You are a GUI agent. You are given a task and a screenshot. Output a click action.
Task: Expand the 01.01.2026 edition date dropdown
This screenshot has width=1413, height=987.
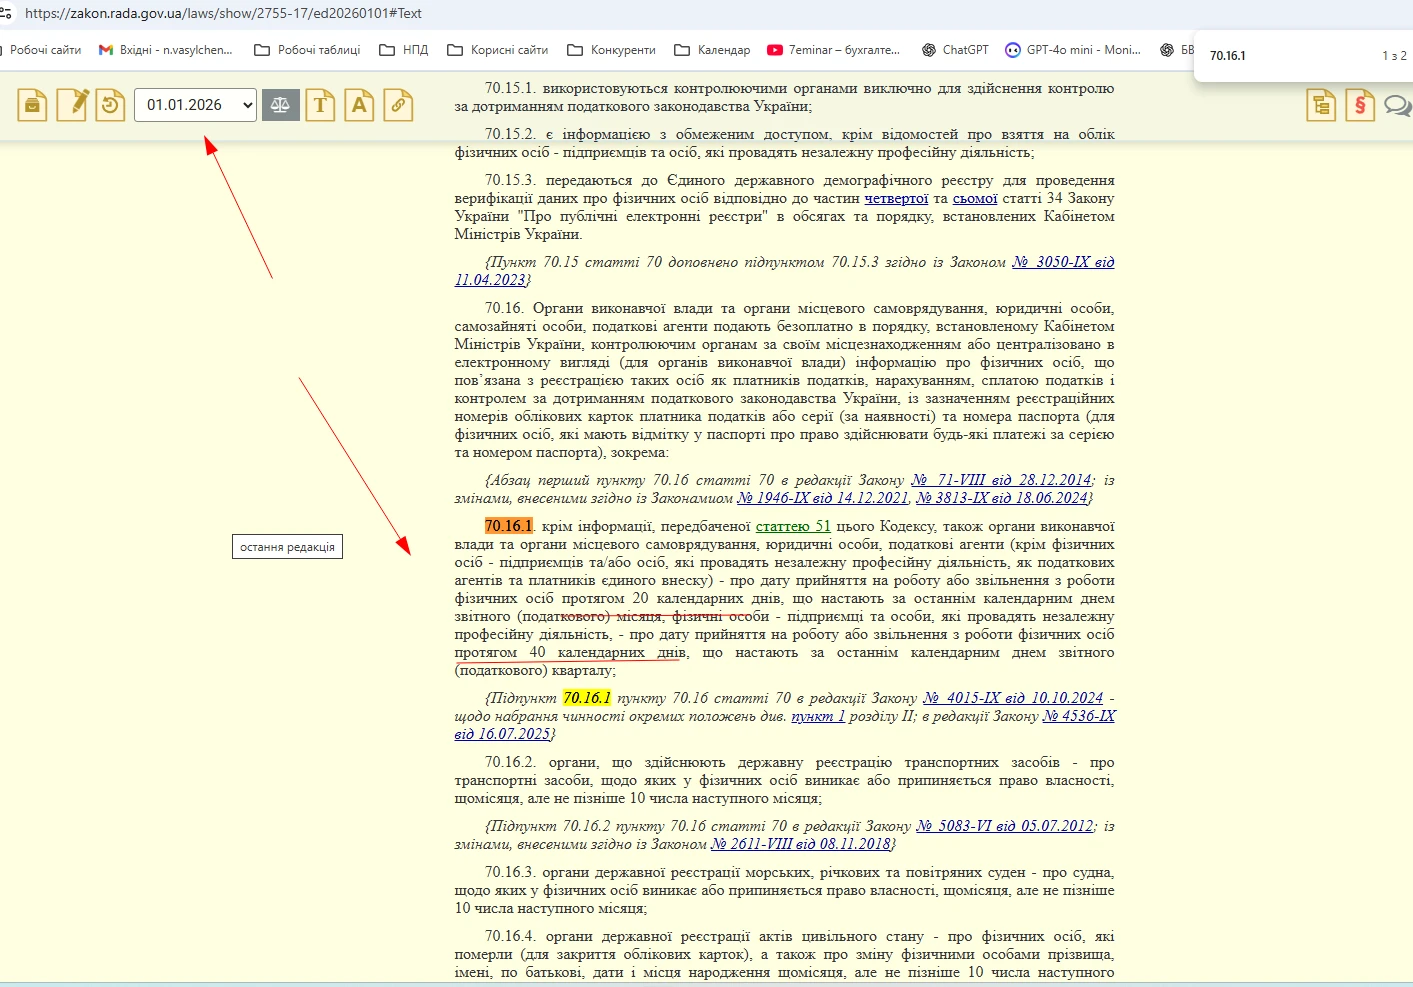pyautogui.click(x=195, y=105)
